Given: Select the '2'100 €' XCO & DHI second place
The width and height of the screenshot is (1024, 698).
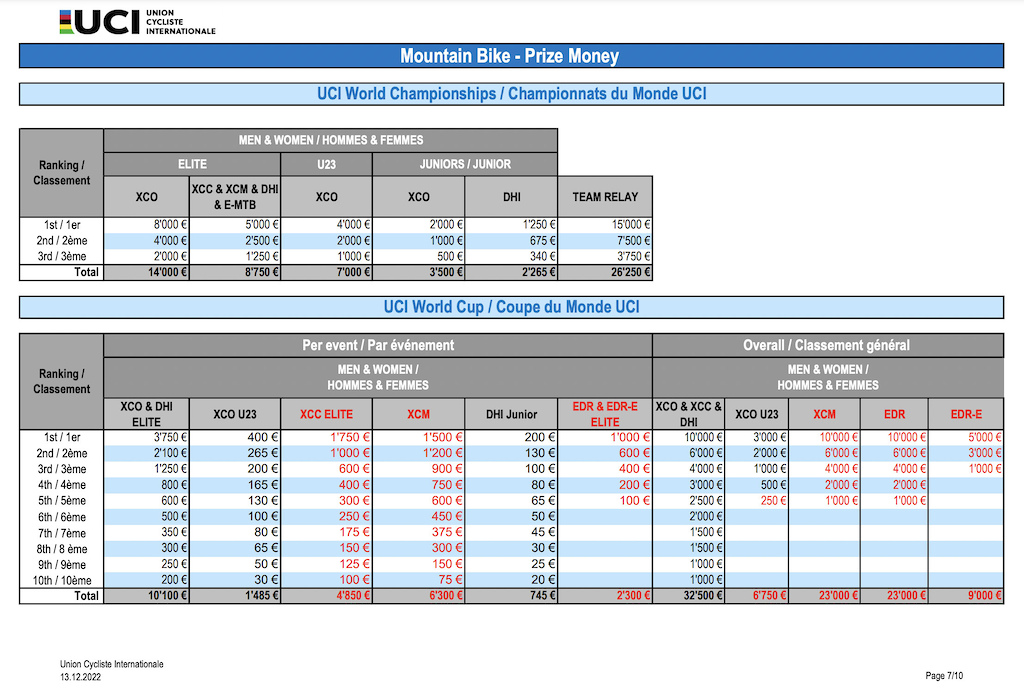Looking at the screenshot, I should click(147, 453).
